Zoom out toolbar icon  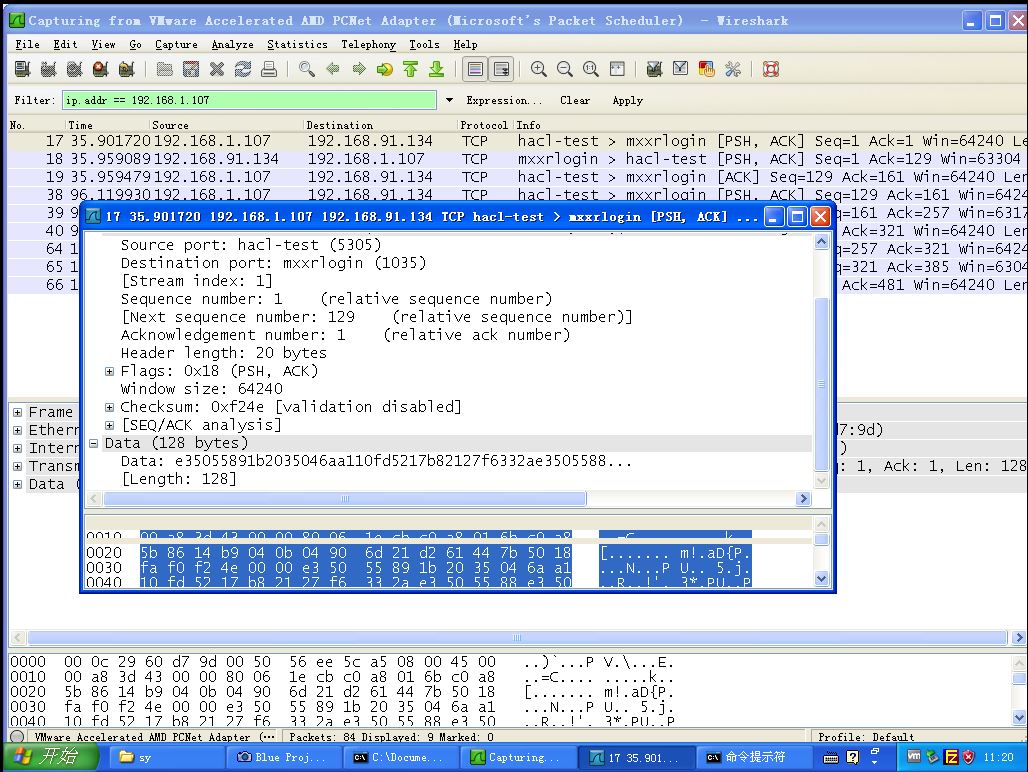point(564,69)
